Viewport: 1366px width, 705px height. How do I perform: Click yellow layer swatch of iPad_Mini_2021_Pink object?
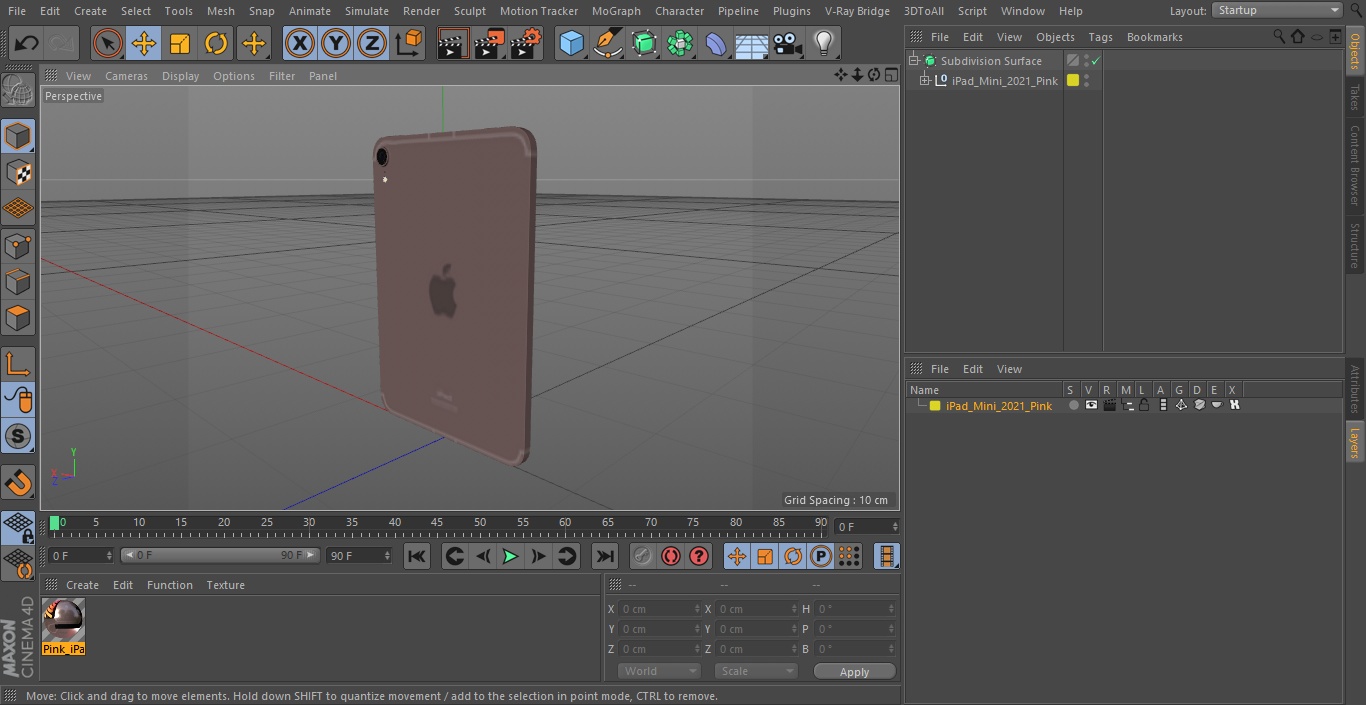1073,81
